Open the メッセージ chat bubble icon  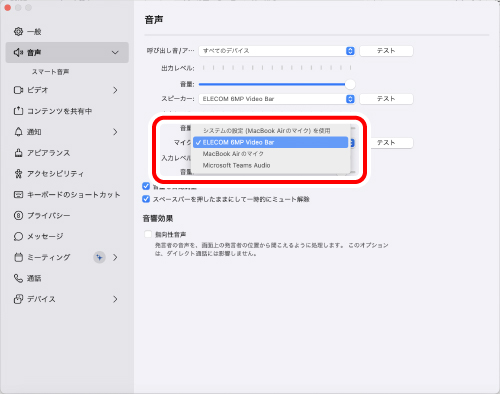tap(18, 236)
